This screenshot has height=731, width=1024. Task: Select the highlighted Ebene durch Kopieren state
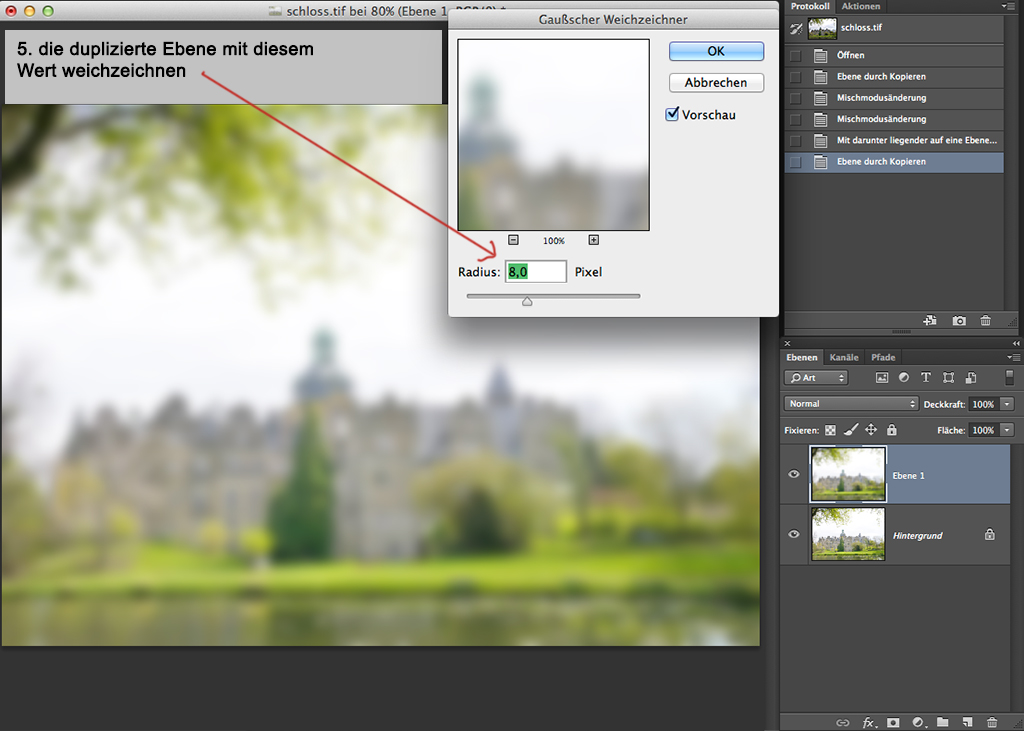(x=894, y=162)
